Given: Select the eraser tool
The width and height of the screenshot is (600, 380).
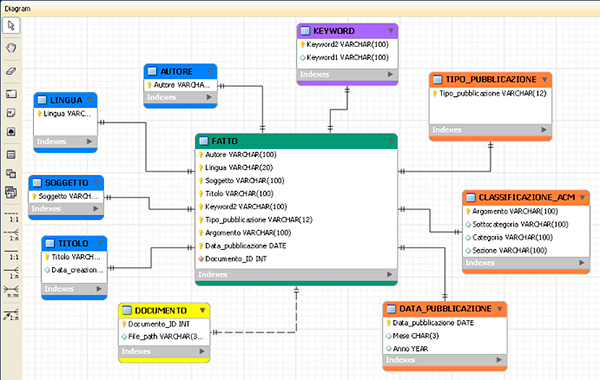Looking at the screenshot, I should click(x=11, y=71).
